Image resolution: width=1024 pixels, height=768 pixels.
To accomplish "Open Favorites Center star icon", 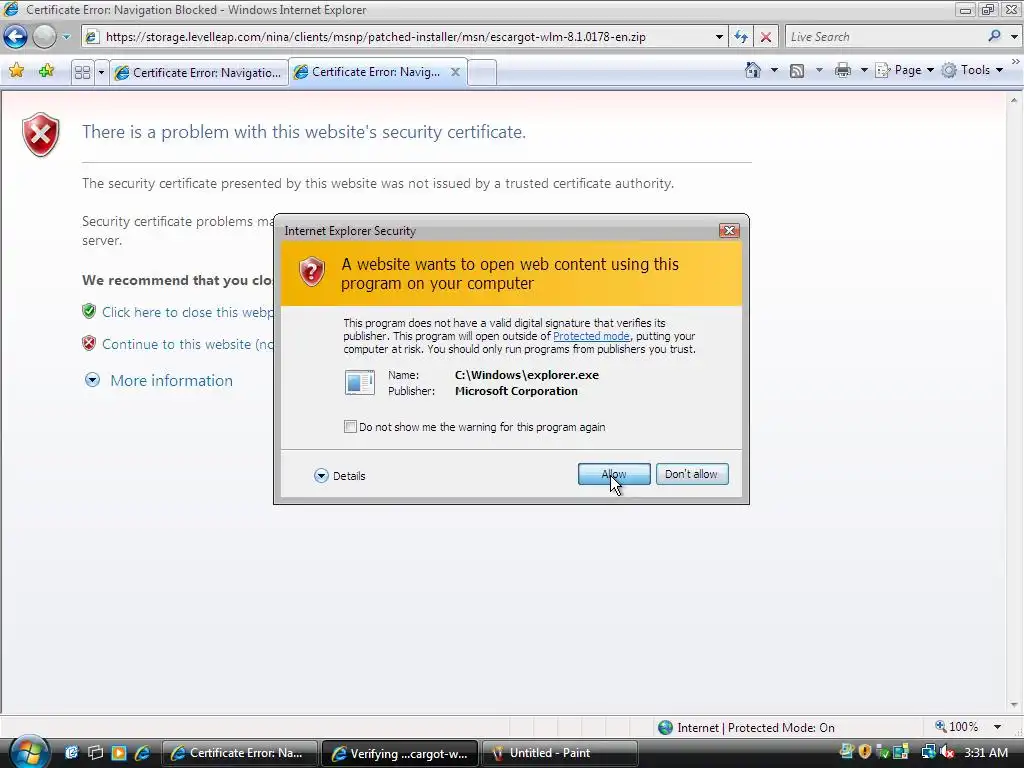I will pos(16,71).
